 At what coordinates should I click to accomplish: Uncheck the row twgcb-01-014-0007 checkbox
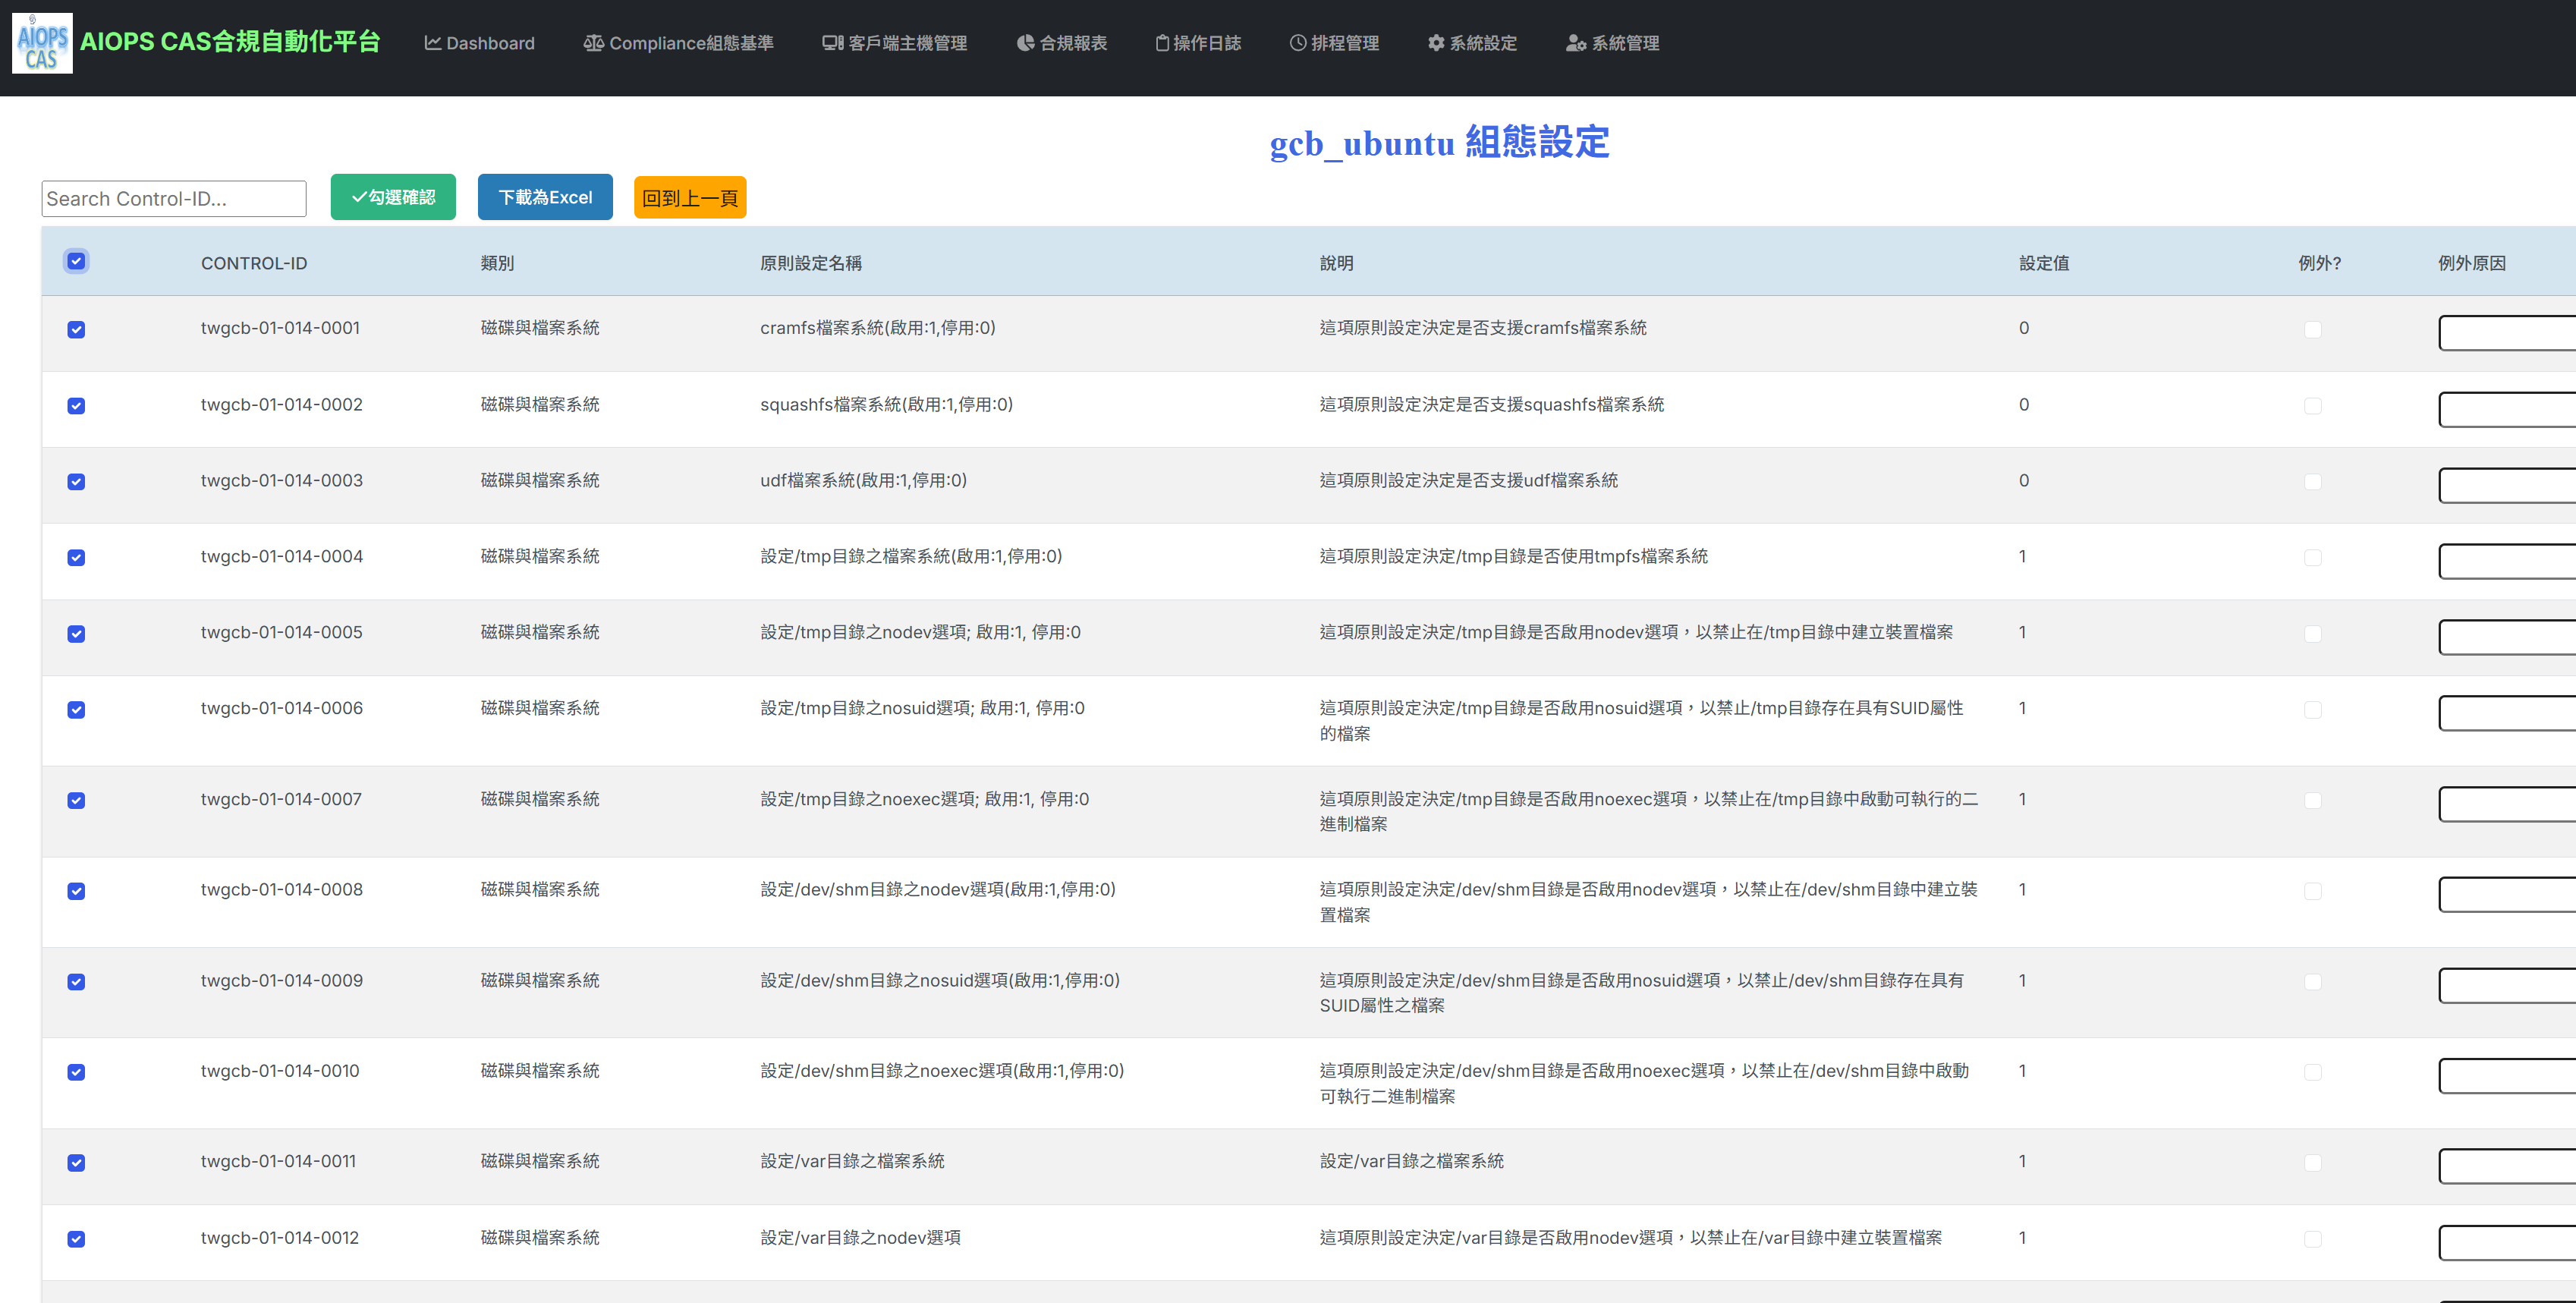tap(76, 801)
